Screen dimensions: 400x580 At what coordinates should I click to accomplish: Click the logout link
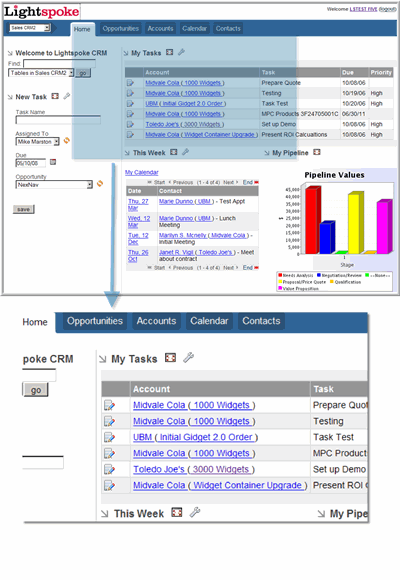point(388,9)
